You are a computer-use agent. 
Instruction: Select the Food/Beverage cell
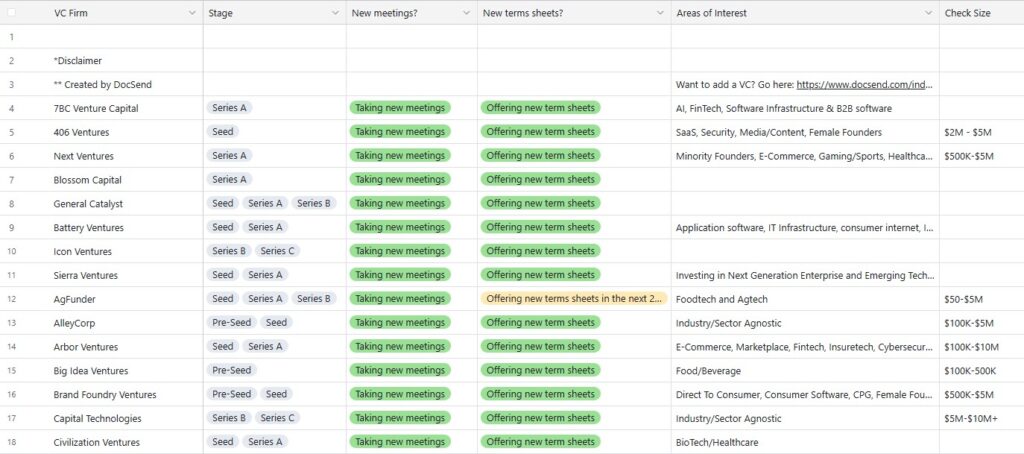[805, 370]
